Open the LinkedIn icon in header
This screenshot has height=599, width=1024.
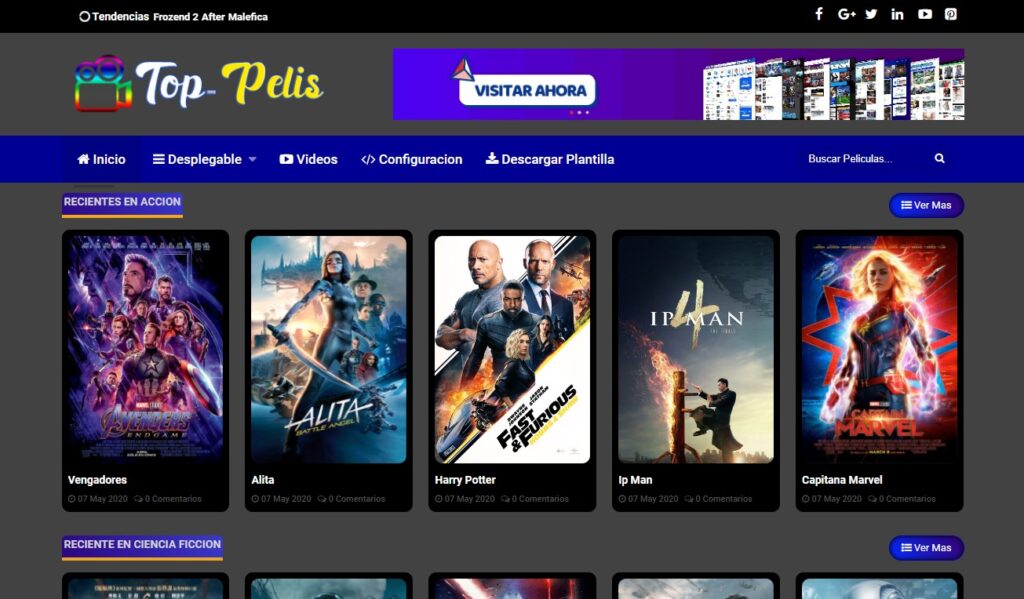point(897,14)
